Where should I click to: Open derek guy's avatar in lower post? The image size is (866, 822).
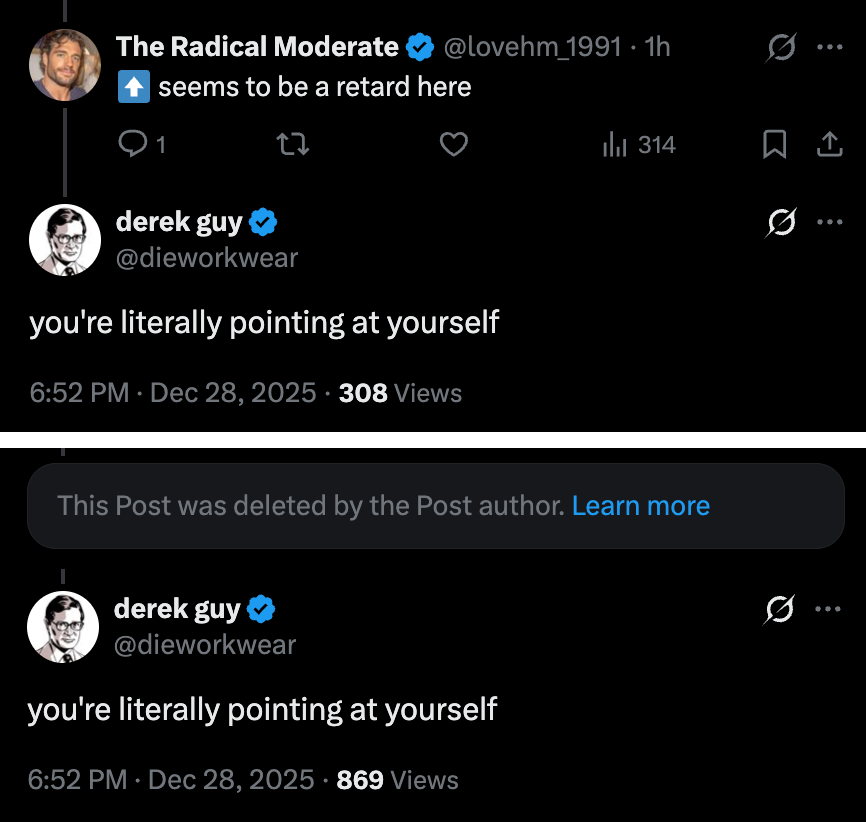tap(63, 627)
